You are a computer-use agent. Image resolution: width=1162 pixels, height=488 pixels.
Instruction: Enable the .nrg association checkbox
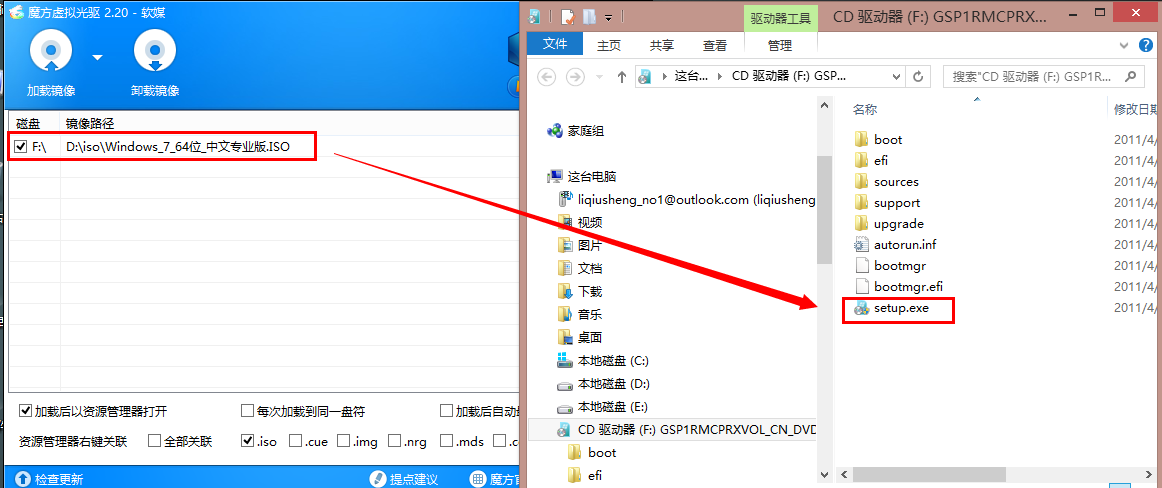pyautogui.click(x=394, y=441)
